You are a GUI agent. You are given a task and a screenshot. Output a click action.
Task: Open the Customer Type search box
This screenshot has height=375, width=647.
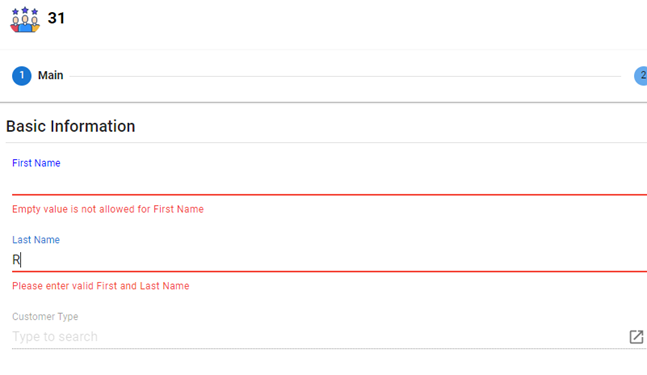pyautogui.click(x=320, y=337)
